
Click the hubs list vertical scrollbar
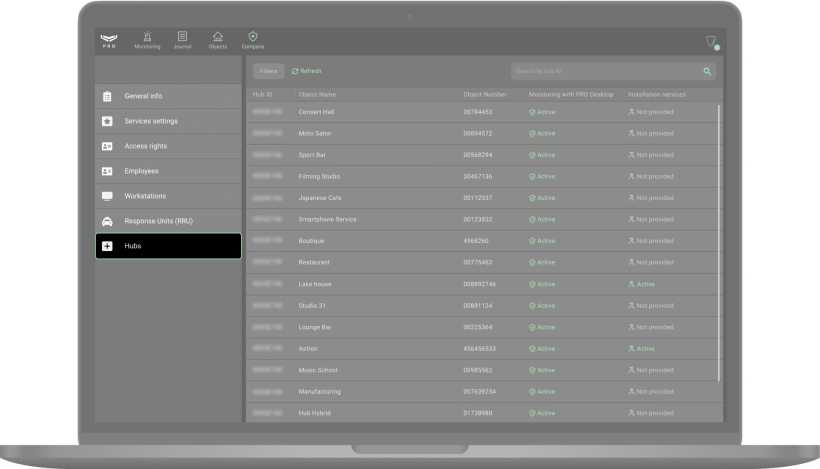(718, 240)
